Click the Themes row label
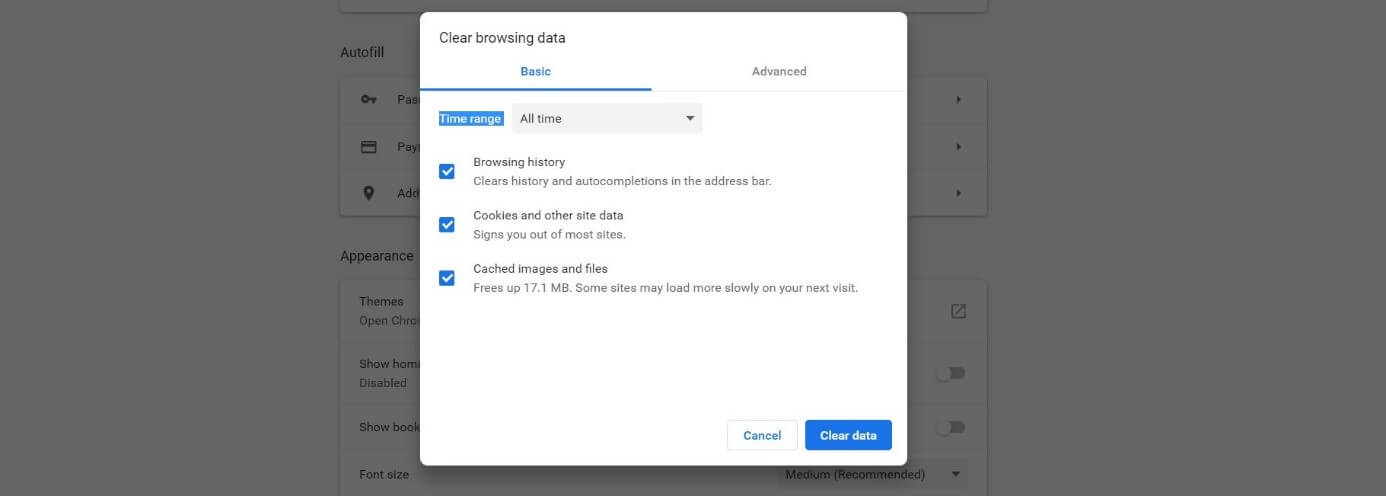 tap(381, 301)
